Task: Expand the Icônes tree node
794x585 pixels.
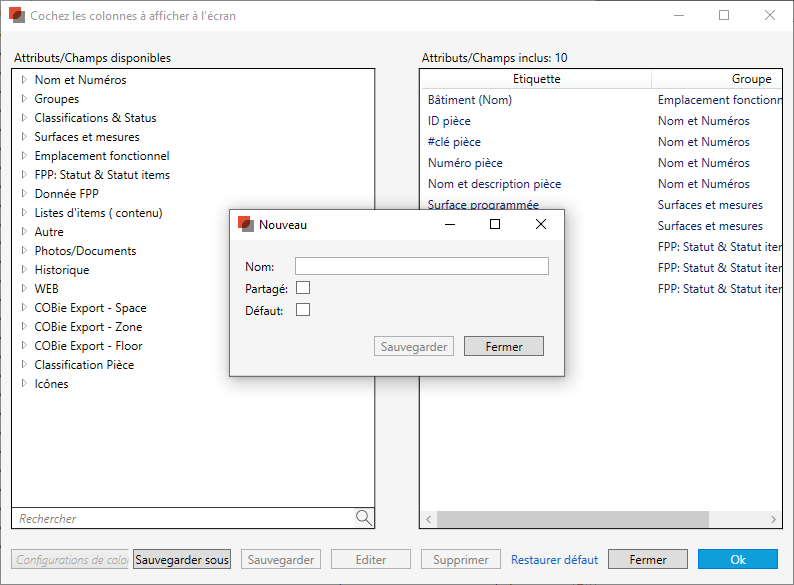Action: 24,383
